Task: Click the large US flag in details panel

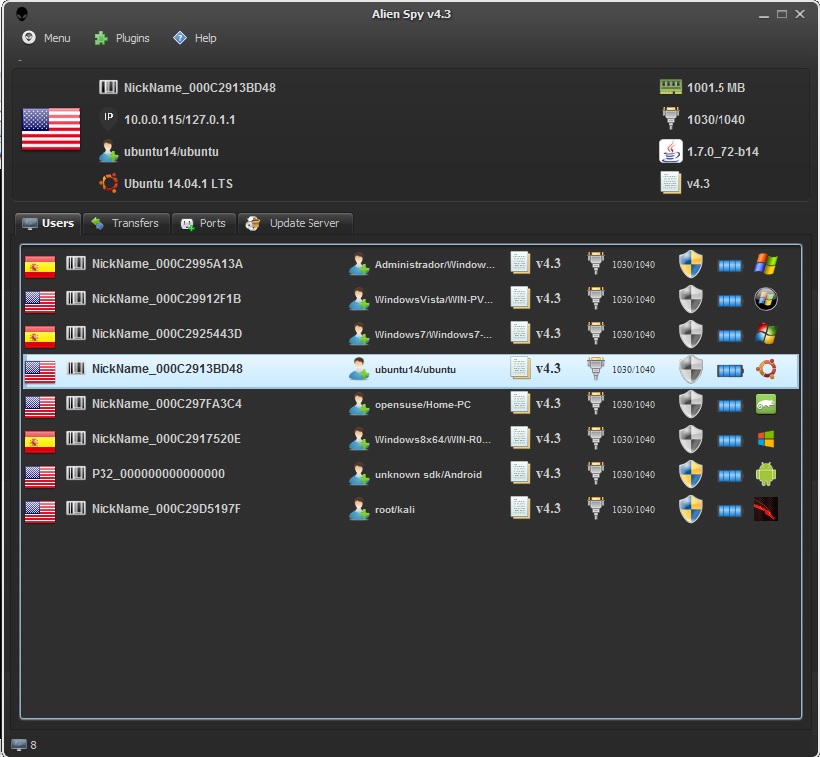Action: [x=51, y=129]
